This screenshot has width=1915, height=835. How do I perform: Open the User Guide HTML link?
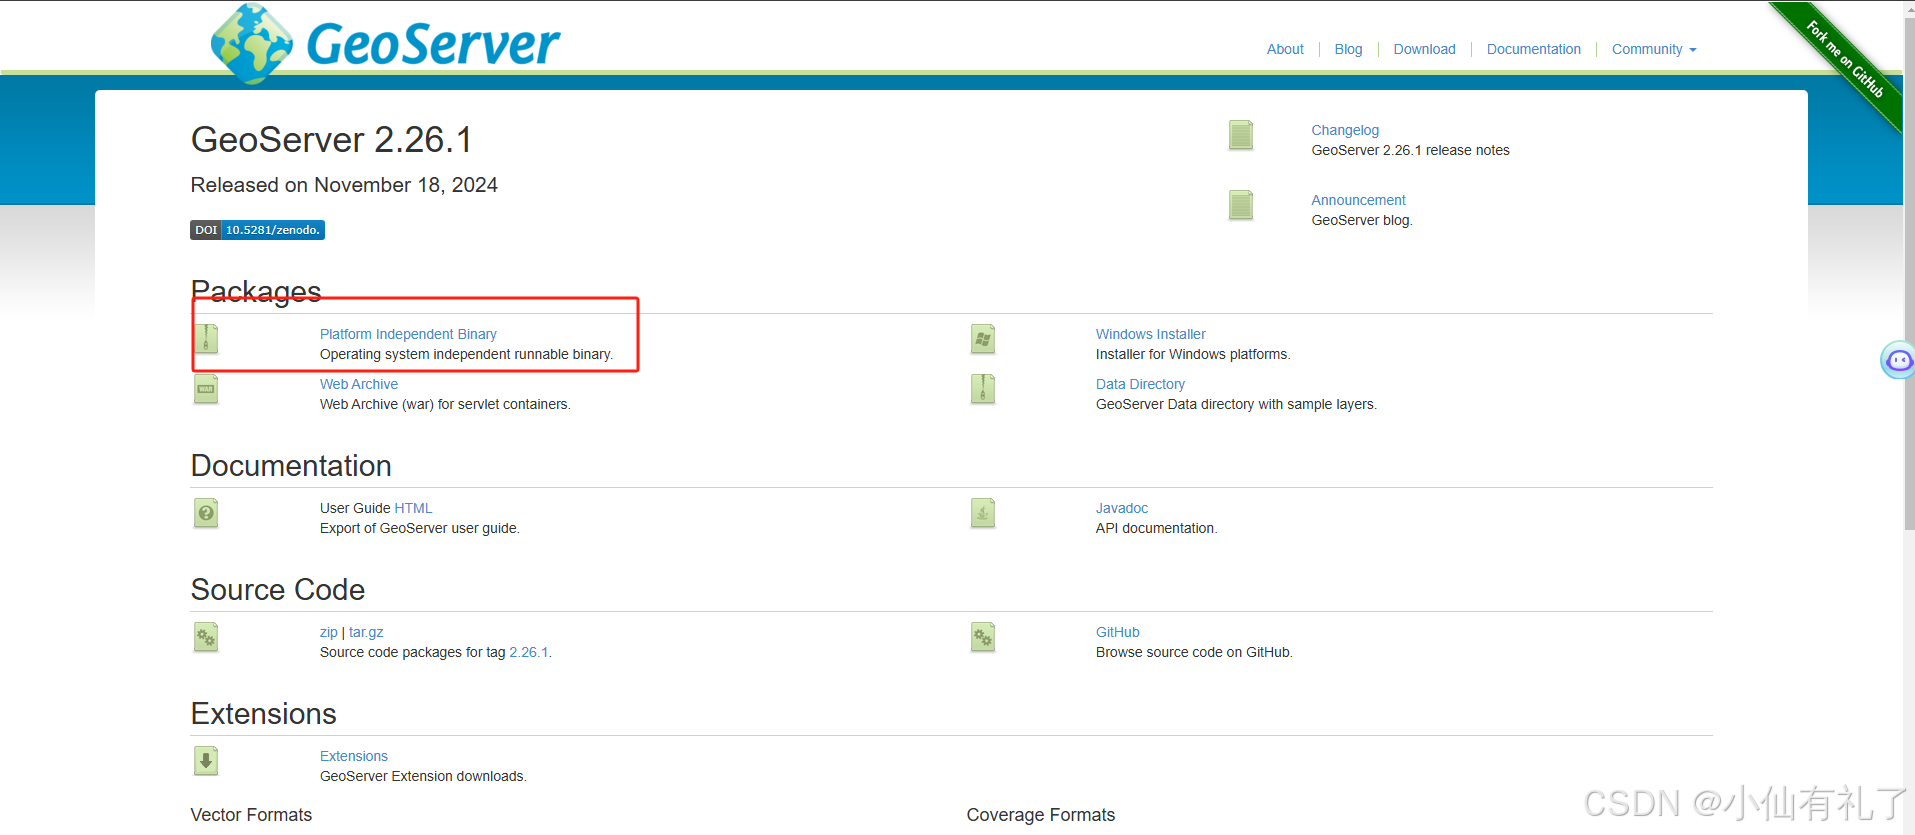413,508
